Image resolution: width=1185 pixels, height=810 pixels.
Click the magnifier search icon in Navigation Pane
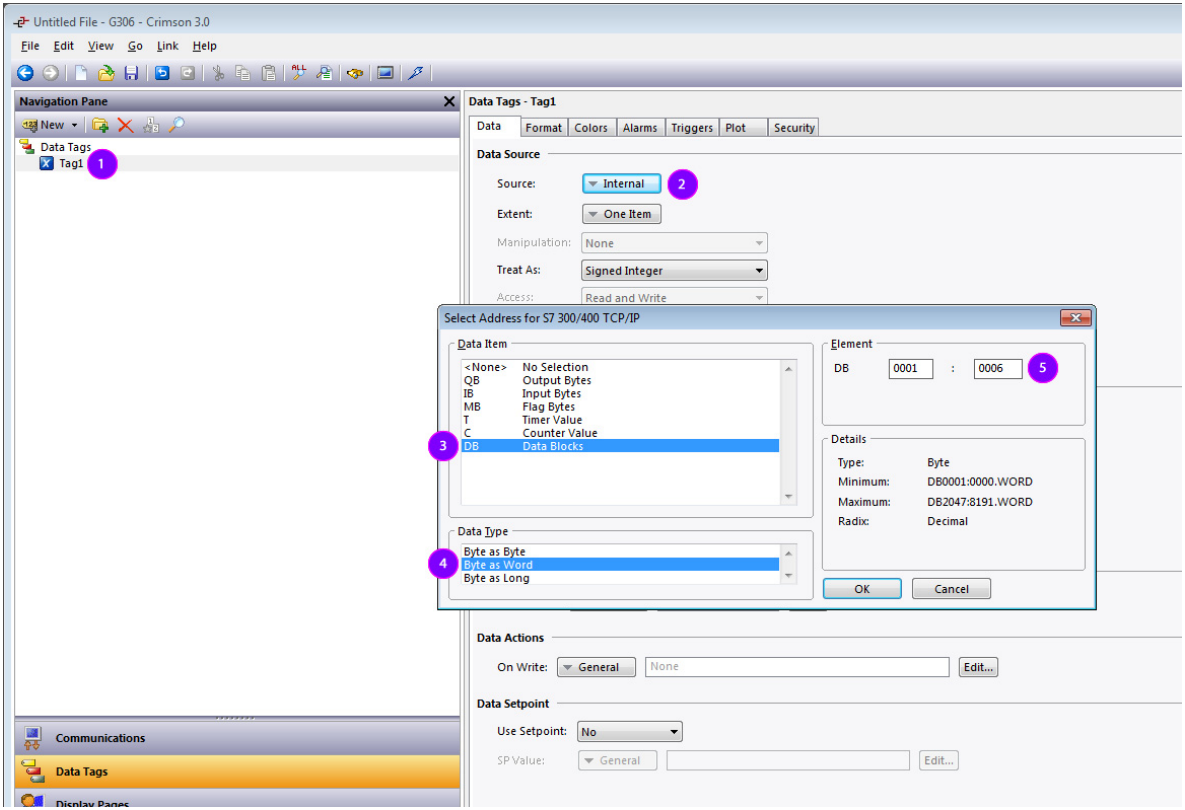(x=176, y=125)
